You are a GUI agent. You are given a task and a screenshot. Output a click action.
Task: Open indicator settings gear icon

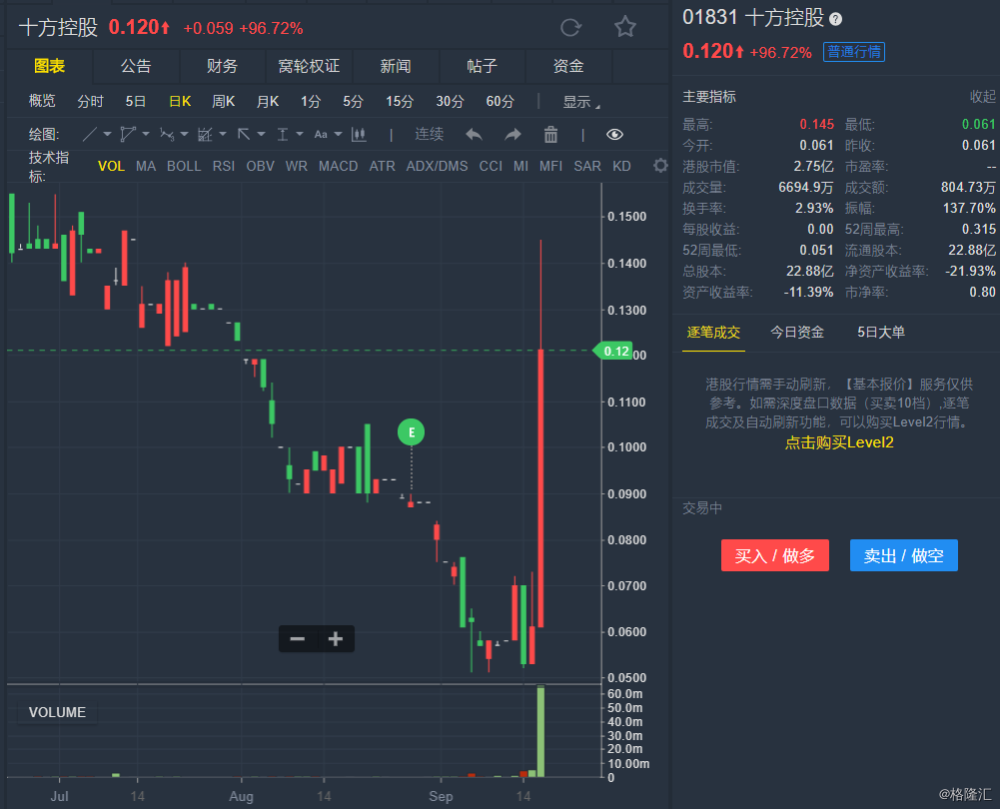click(x=661, y=166)
